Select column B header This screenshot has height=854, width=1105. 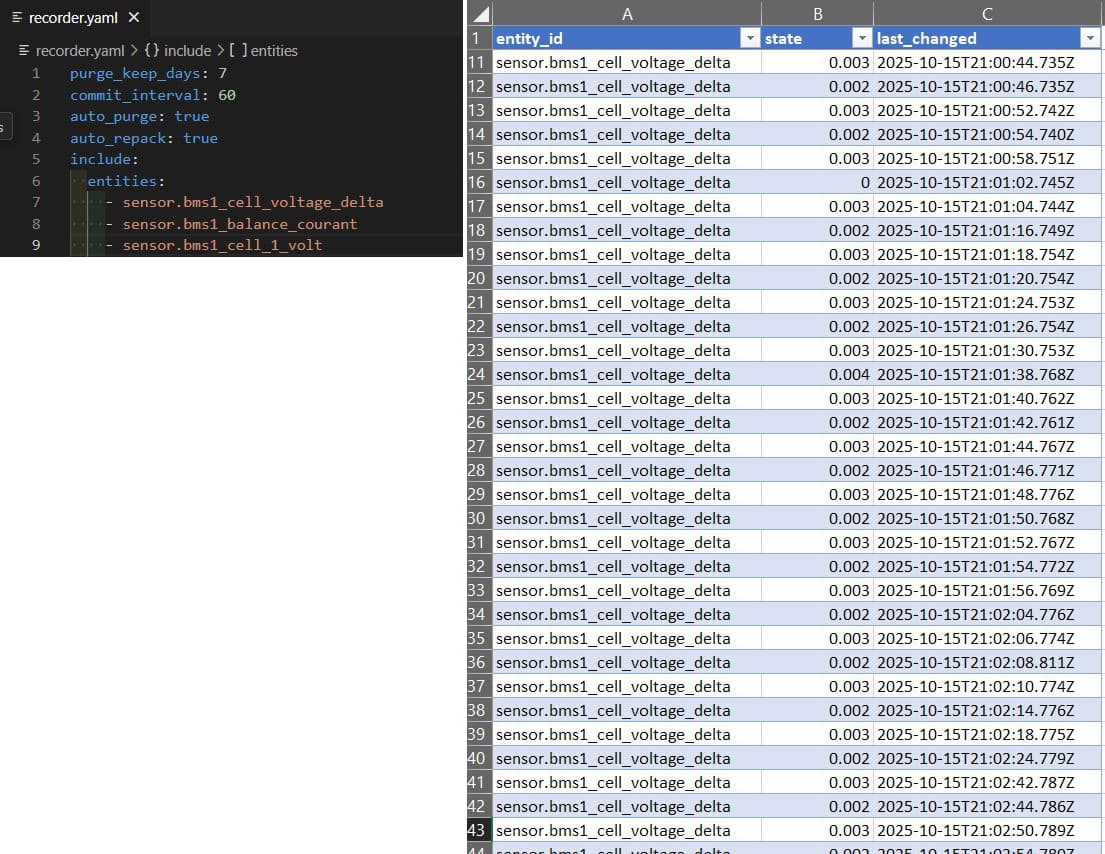pyautogui.click(x=817, y=13)
